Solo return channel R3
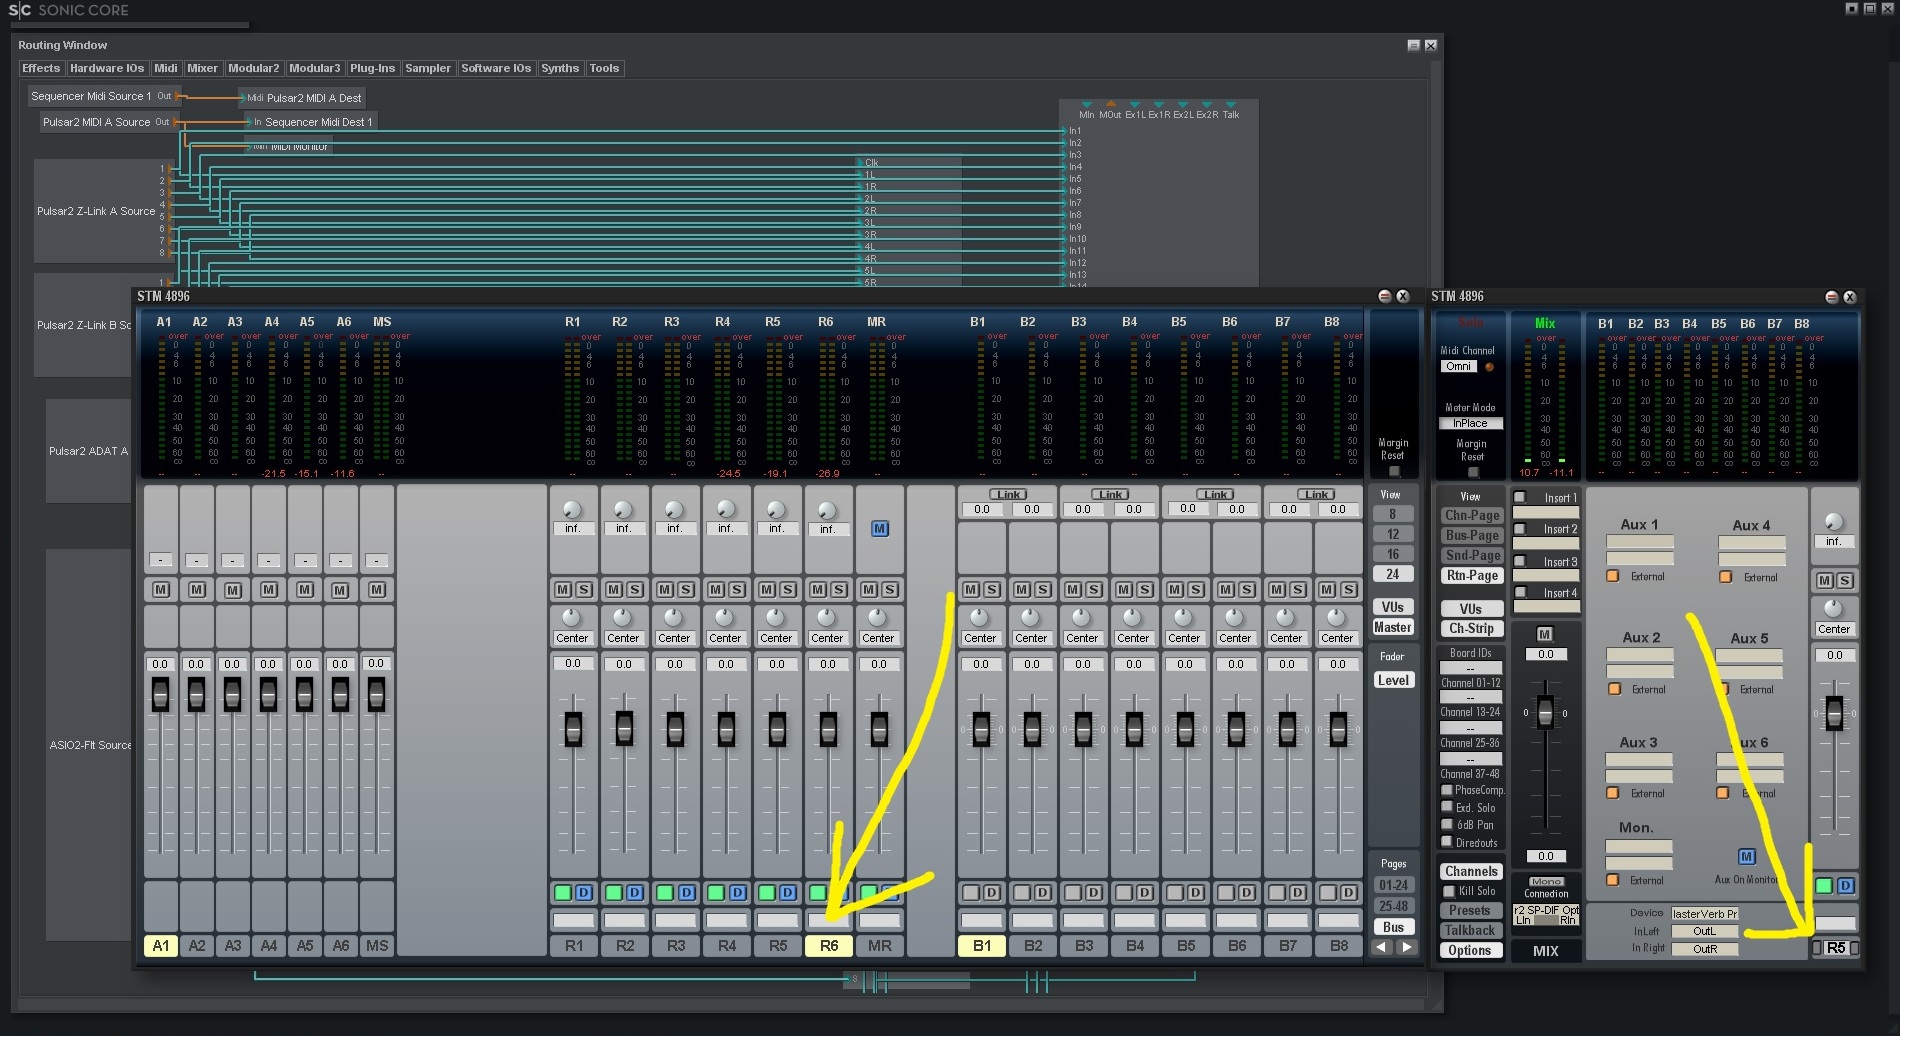 [686, 590]
